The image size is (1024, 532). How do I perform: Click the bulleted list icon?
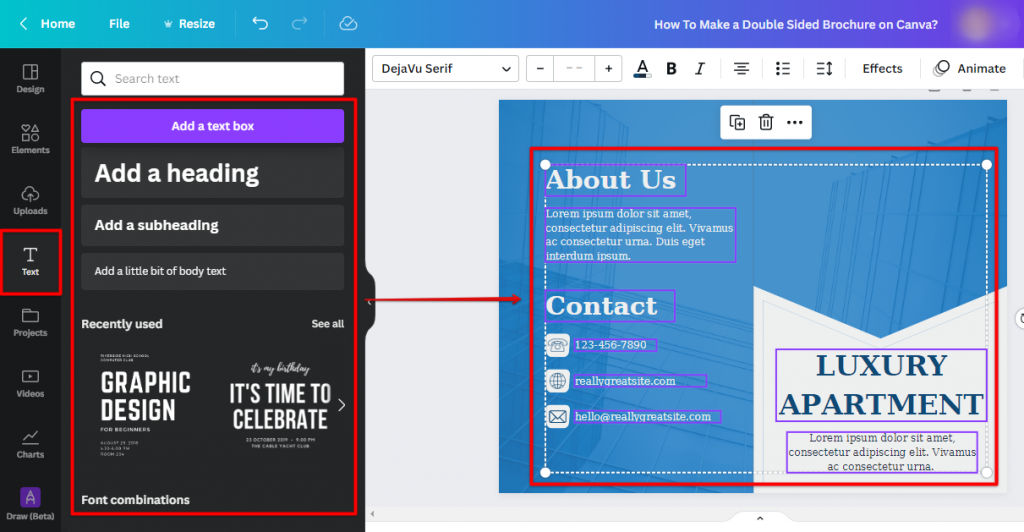(783, 68)
